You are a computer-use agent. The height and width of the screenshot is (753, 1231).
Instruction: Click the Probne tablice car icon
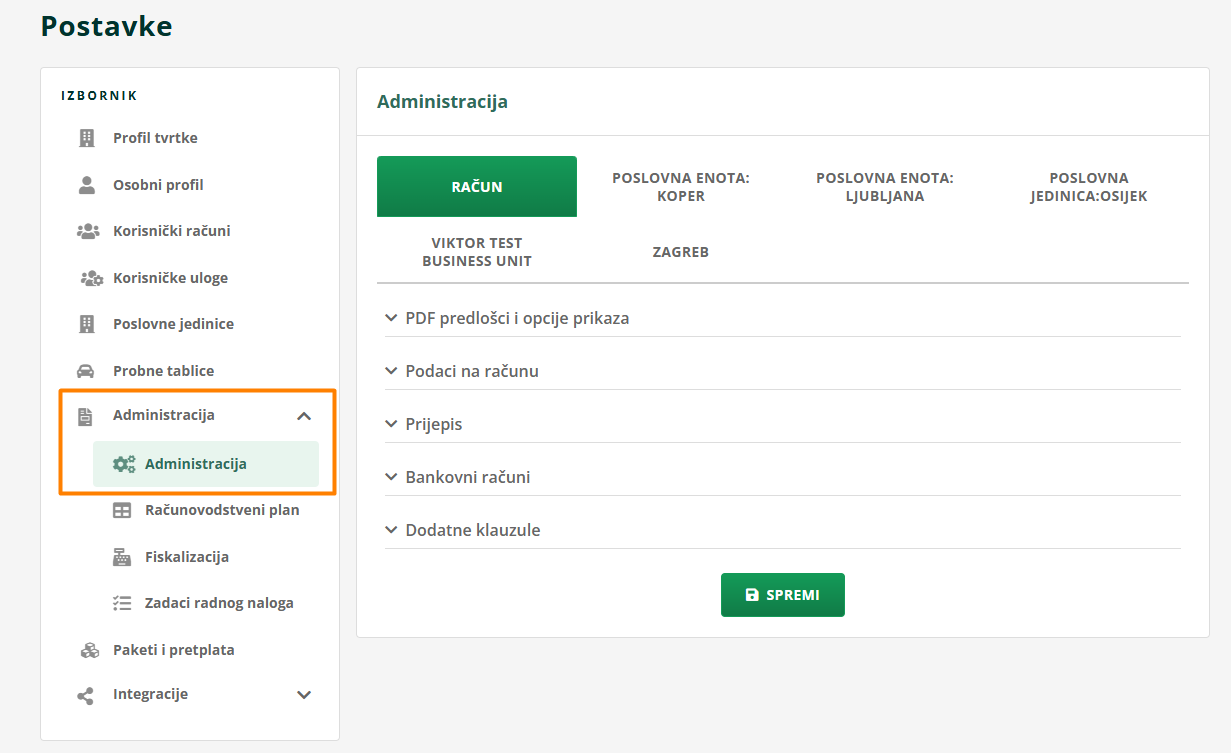pyautogui.click(x=87, y=371)
